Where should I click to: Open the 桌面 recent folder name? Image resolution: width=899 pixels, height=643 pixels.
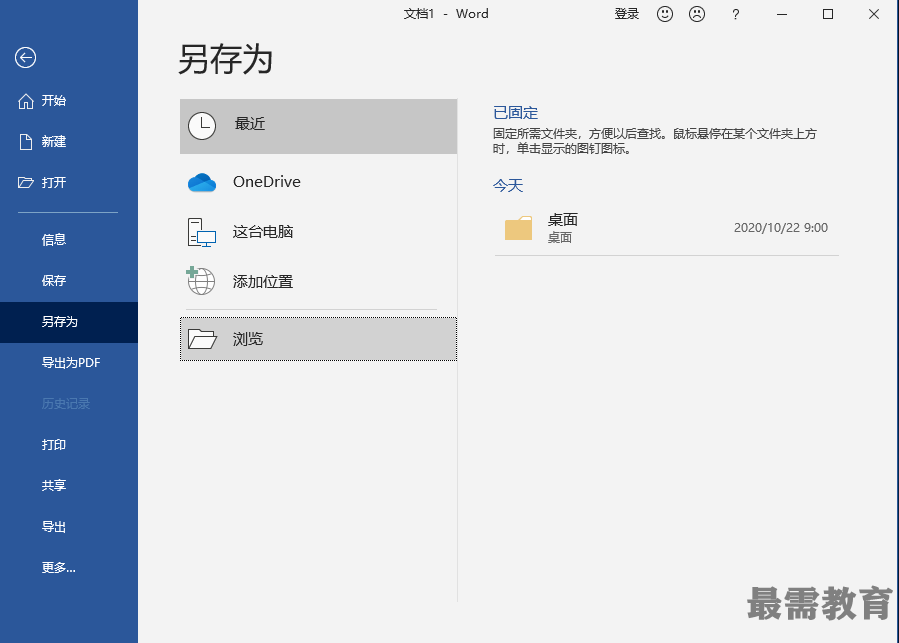click(x=563, y=220)
